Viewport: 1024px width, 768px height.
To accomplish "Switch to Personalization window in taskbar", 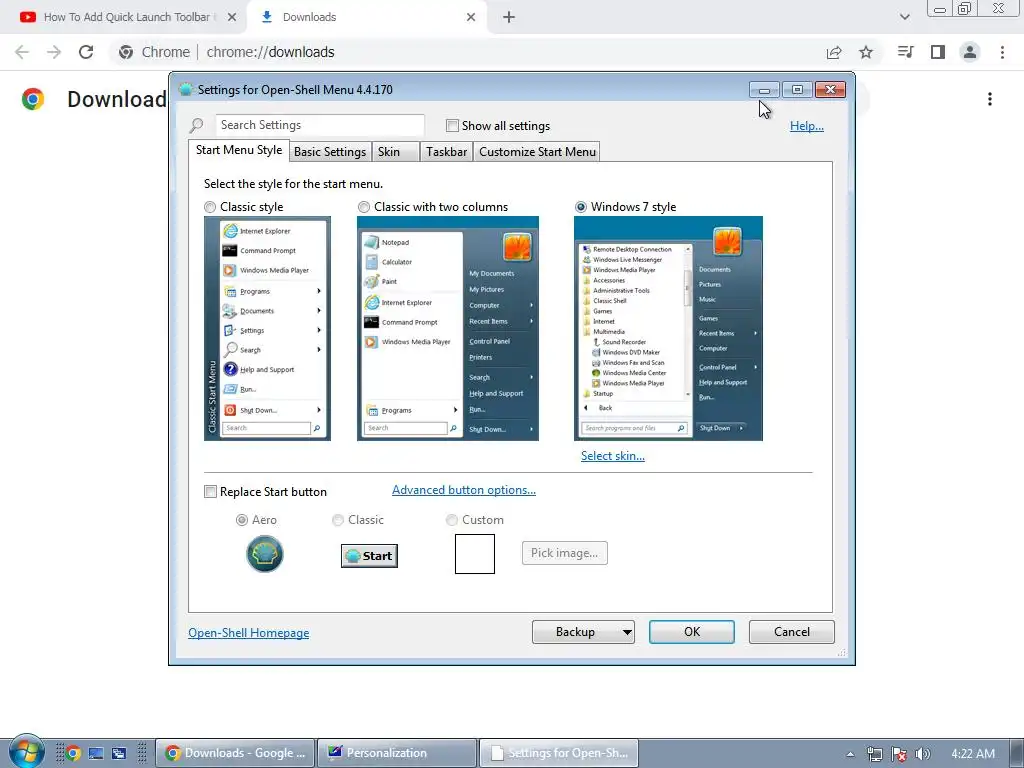I will pyautogui.click(x=397, y=753).
